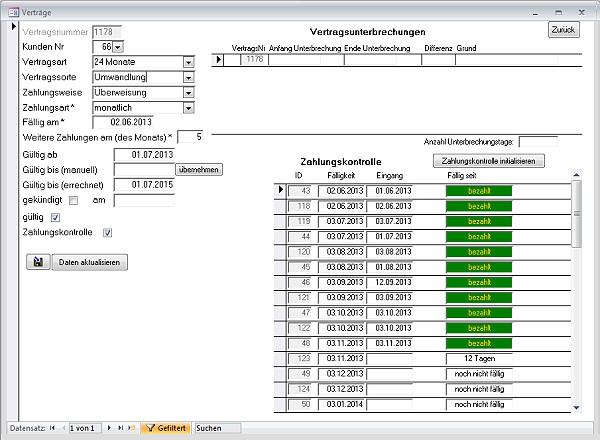The image size is (600, 440).
Task: Toggle the Gefiltert filter indicator
Action: pos(166,428)
